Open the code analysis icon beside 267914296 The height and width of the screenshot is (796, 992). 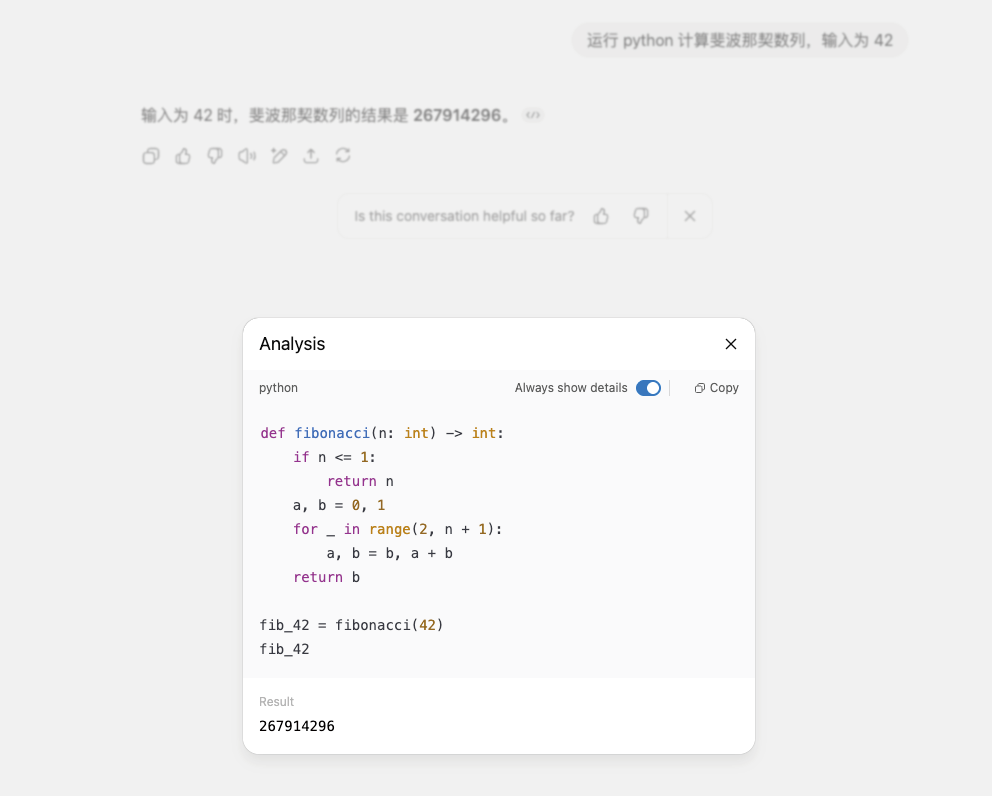(x=534, y=115)
